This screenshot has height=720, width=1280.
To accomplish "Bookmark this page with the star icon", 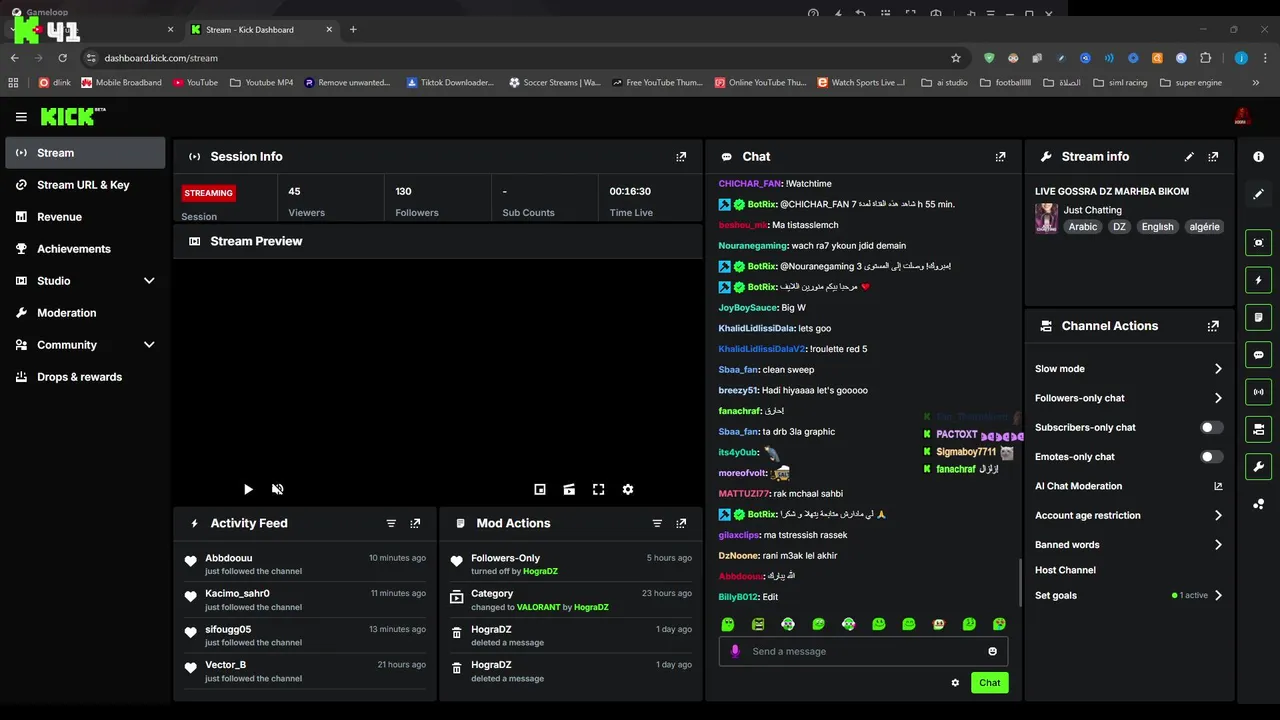I will (956, 58).
